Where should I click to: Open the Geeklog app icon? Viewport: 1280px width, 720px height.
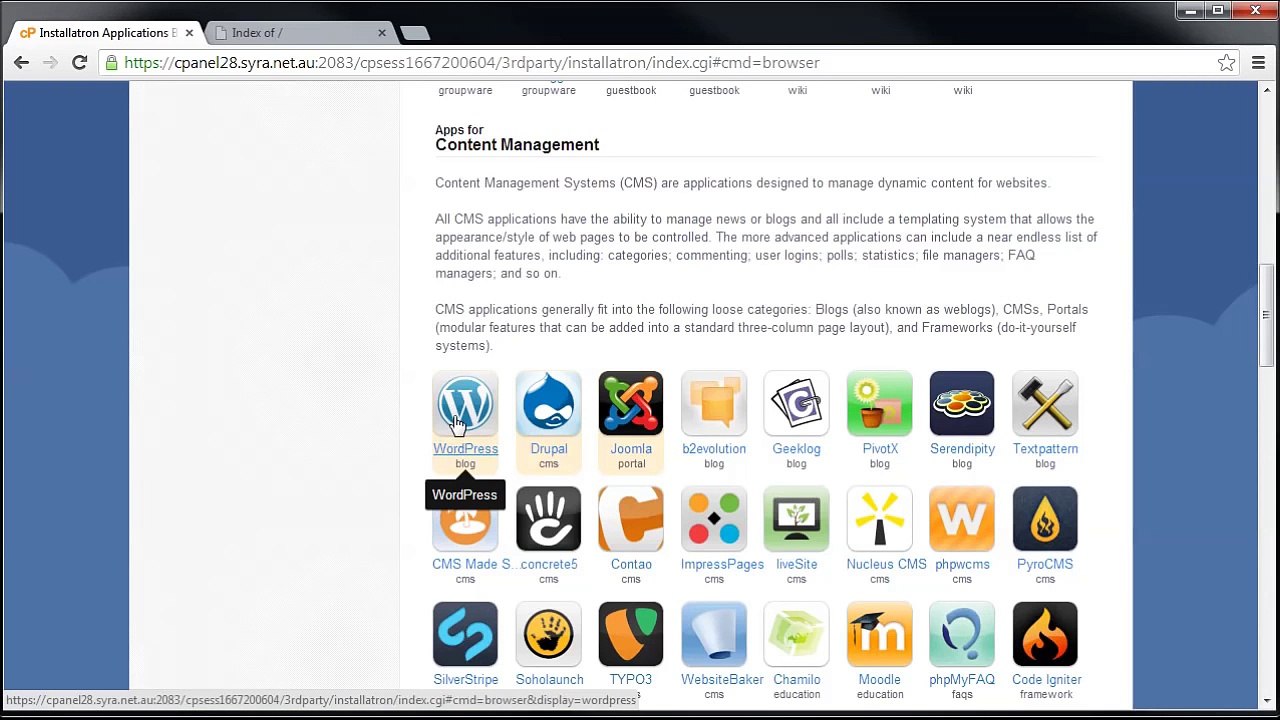click(796, 404)
